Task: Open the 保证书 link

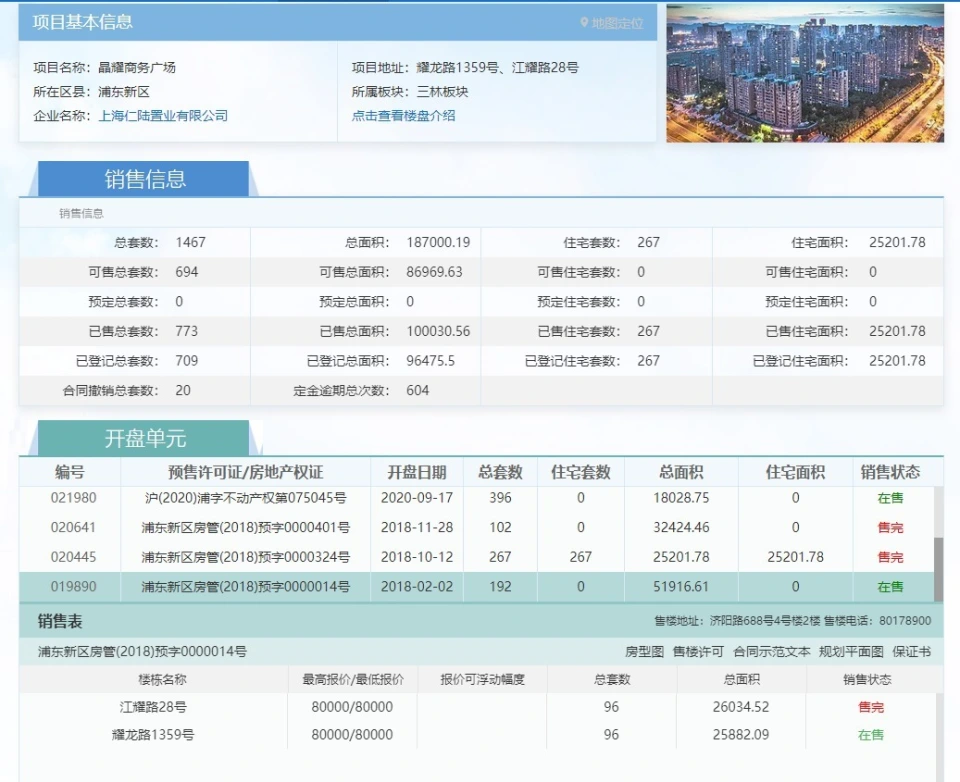Action: click(911, 652)
